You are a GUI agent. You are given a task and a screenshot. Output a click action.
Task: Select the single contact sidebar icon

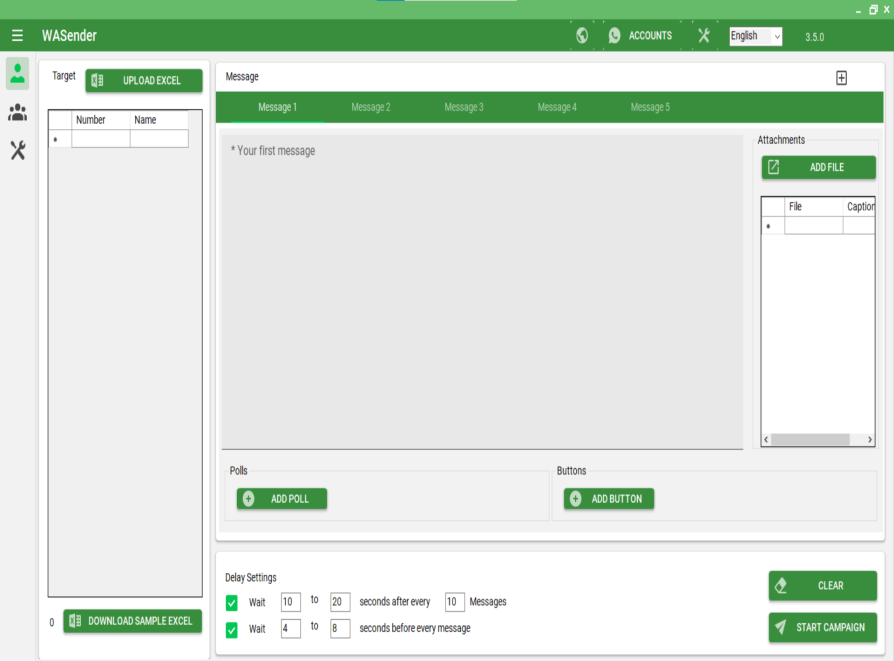(18, 73)
